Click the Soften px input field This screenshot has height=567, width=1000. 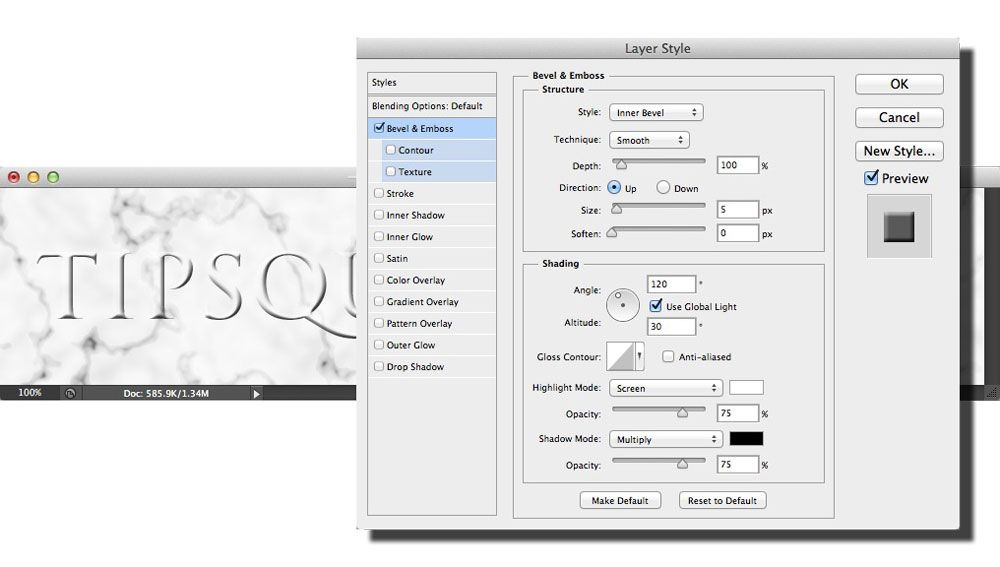point(738,233)
